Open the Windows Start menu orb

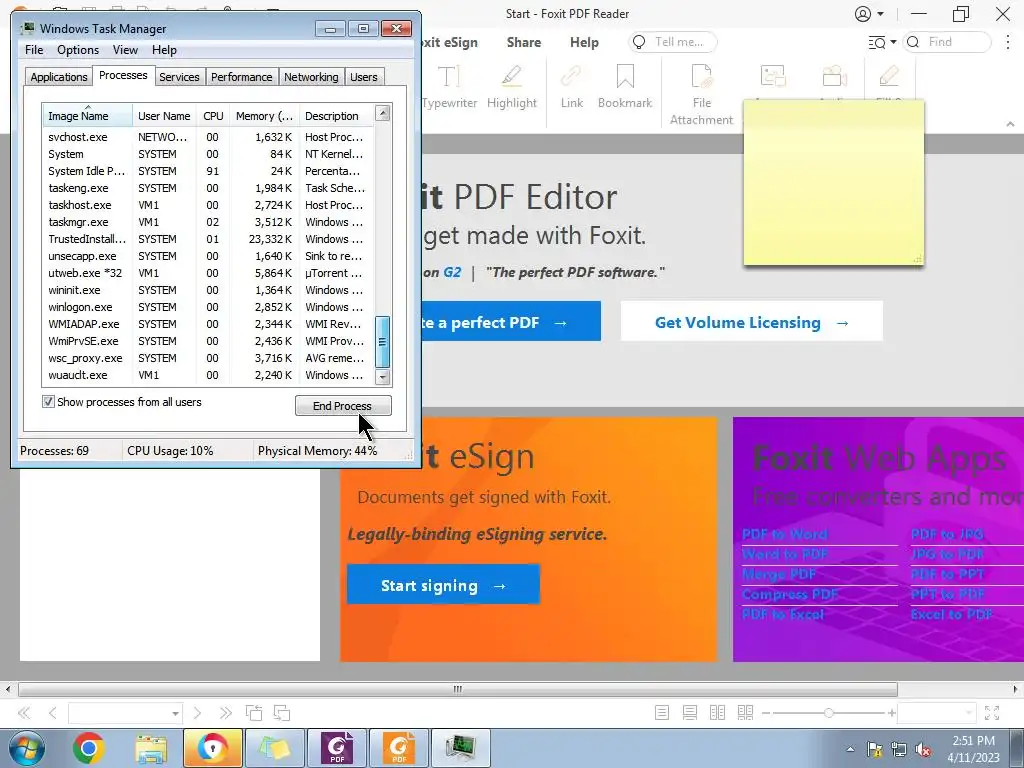(x=26, y=748)
